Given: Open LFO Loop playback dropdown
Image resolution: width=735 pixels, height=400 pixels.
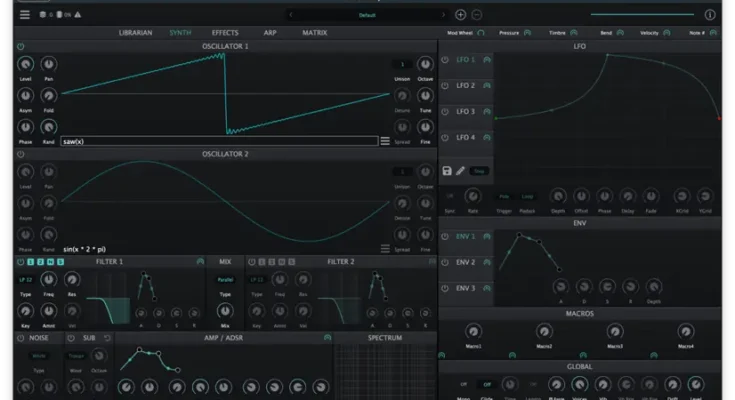Looking at the screenshot, I should pos(527,196).
